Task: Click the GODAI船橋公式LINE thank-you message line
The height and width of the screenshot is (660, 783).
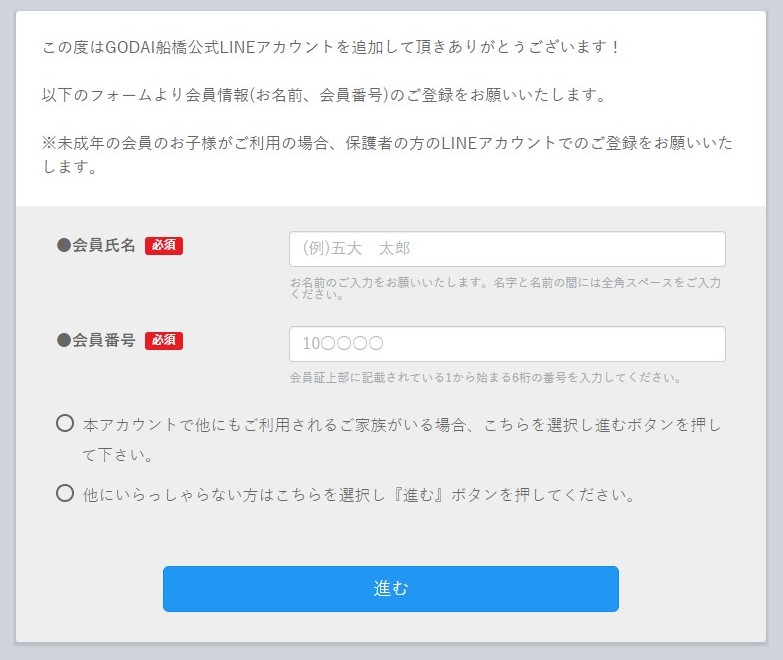Action: (331, 48)
